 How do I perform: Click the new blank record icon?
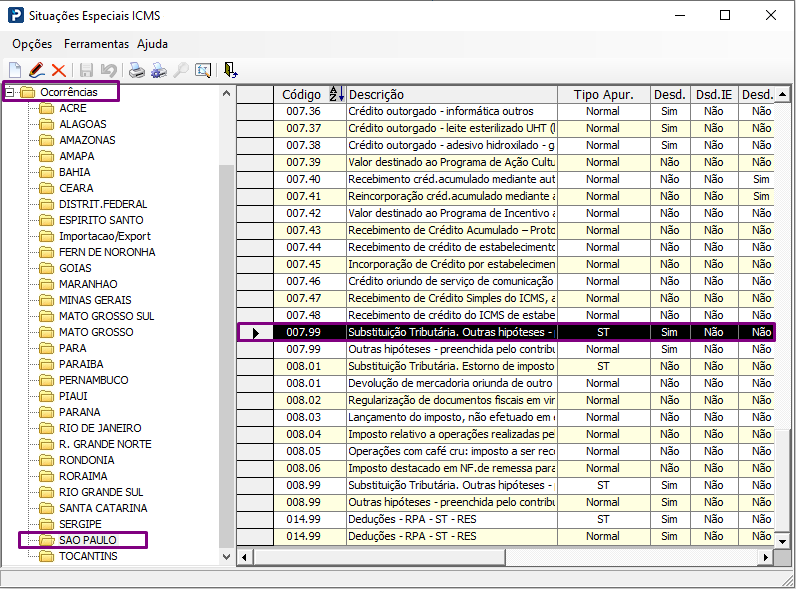point(15,70)
